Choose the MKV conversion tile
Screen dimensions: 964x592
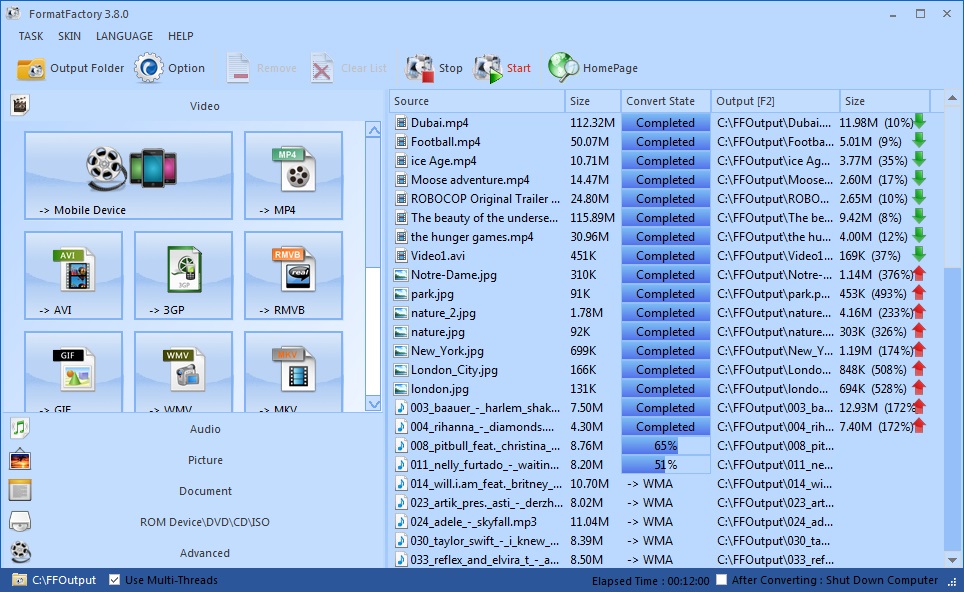293,372
